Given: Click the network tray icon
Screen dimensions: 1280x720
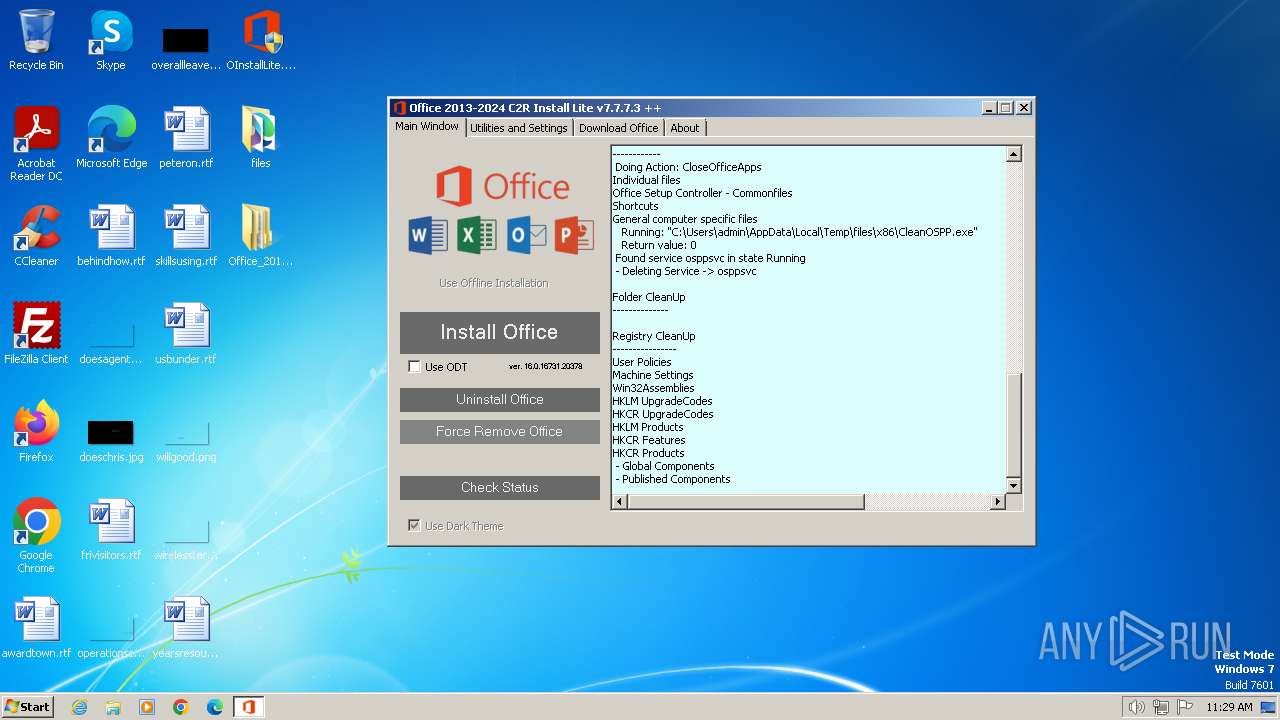Looking at the screenshot, I should 1161,707.
